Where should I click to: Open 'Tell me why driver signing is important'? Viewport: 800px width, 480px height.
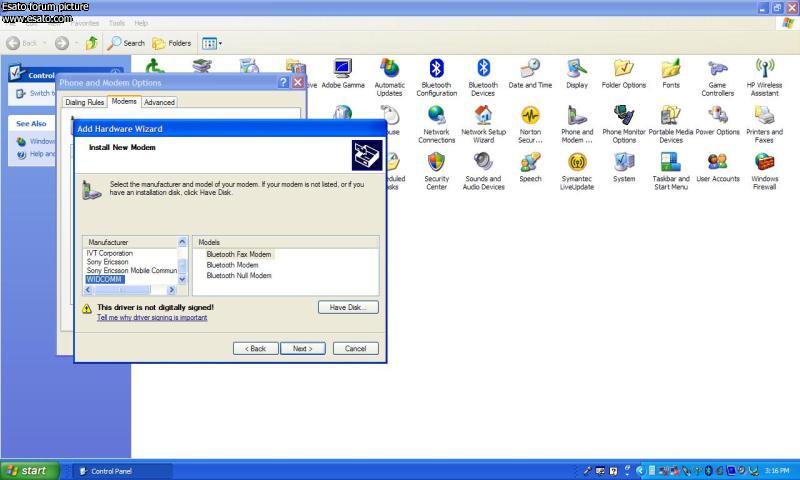152,318
